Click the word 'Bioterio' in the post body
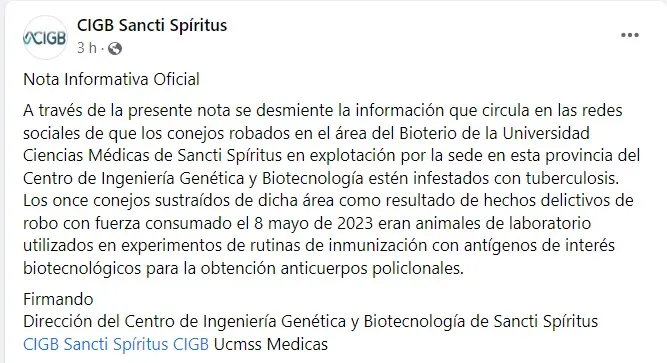Image resolution: width=667 pixels, height=363 pixels. (428, 133)
